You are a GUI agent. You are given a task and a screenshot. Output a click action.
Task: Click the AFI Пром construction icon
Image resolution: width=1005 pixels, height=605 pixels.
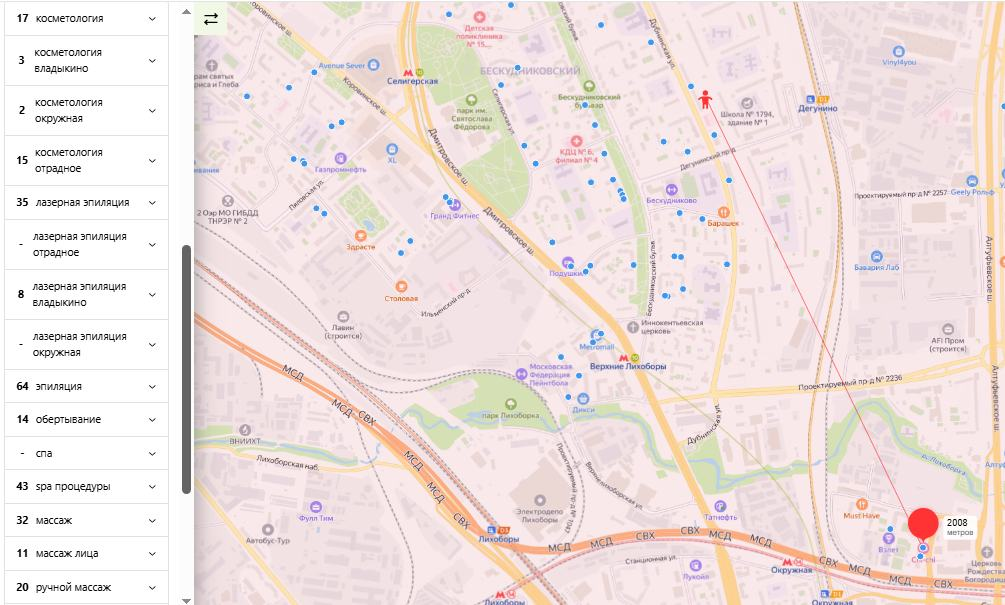tap(947, 330)
